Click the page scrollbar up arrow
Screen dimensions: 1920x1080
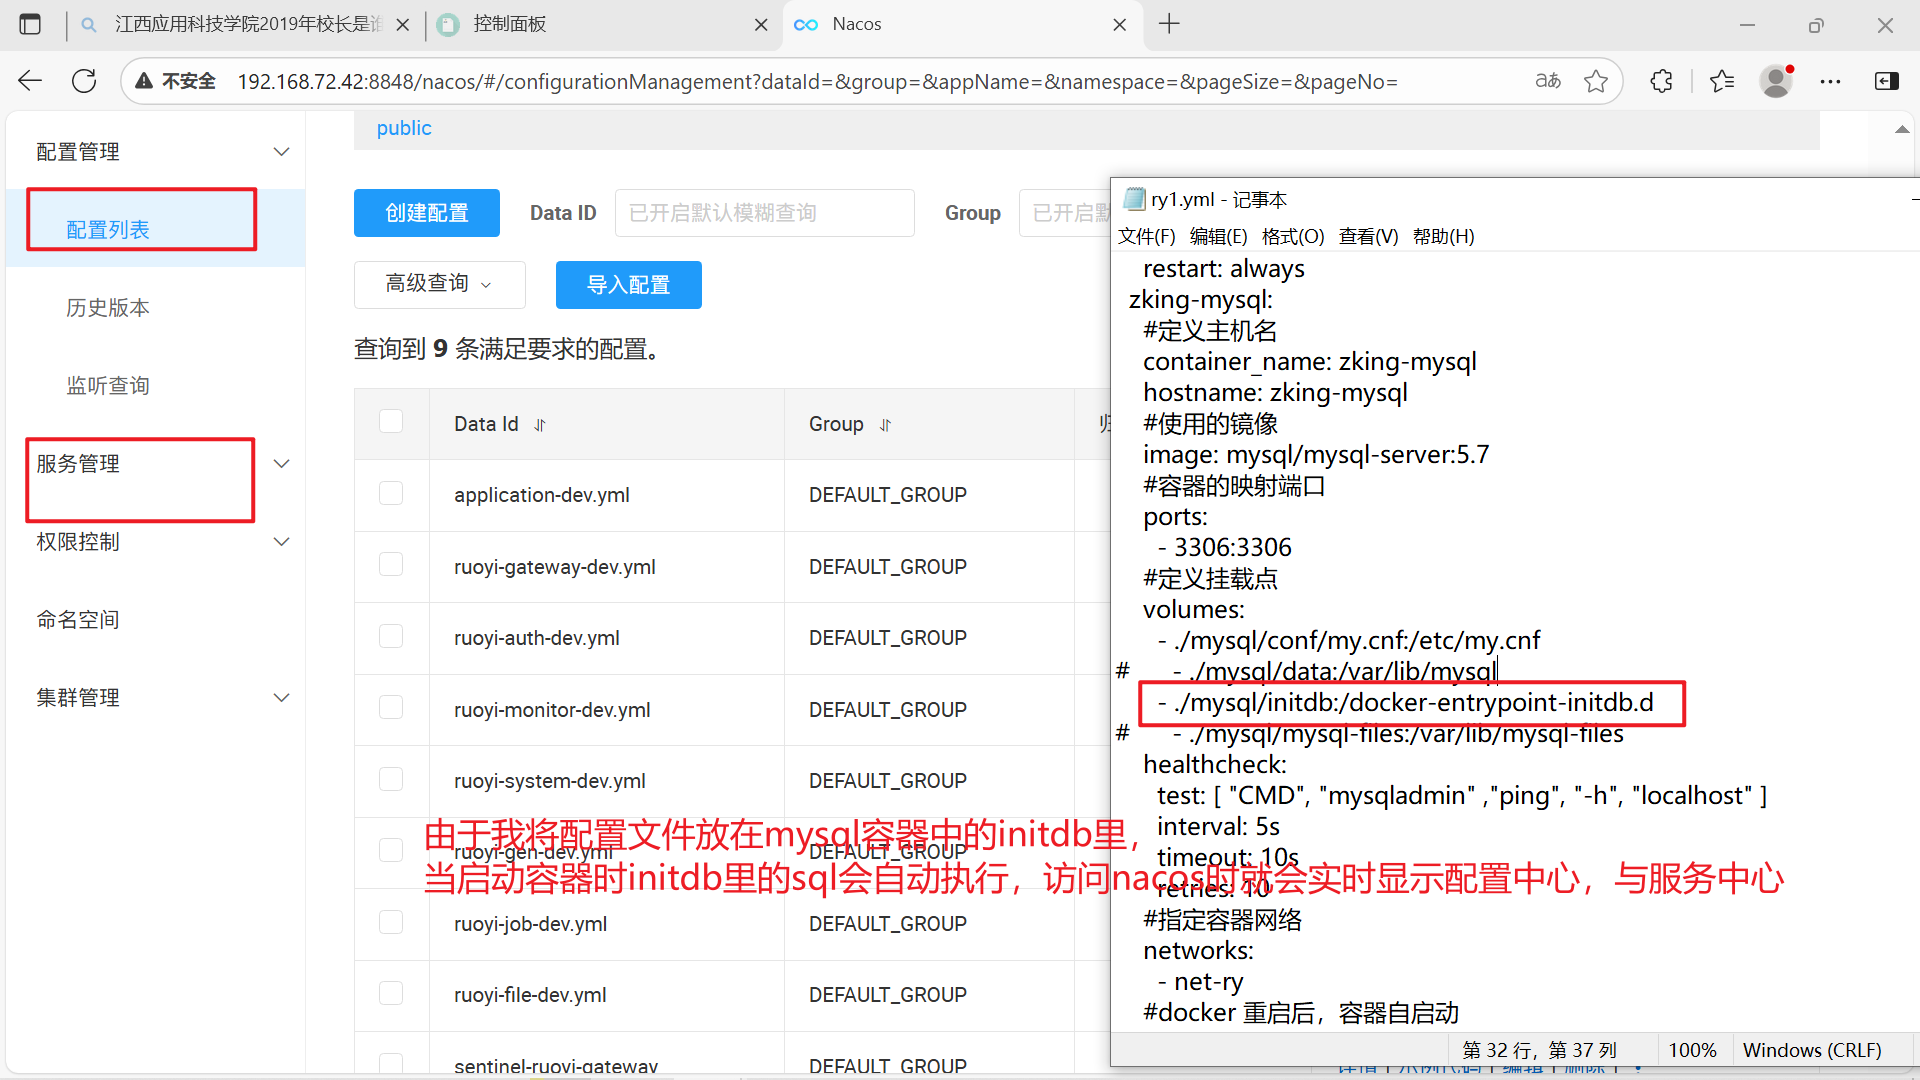[x=1901, y=129]
